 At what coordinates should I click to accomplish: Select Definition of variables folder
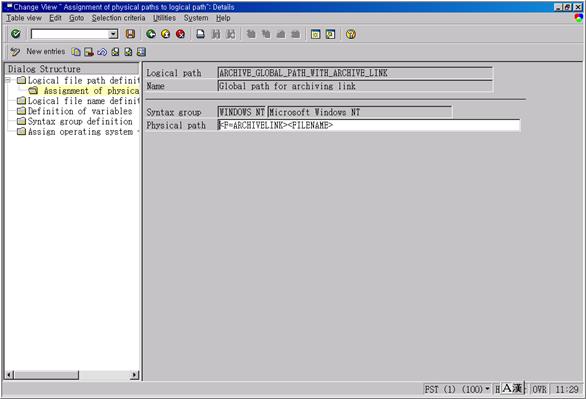tap(80, 111)
